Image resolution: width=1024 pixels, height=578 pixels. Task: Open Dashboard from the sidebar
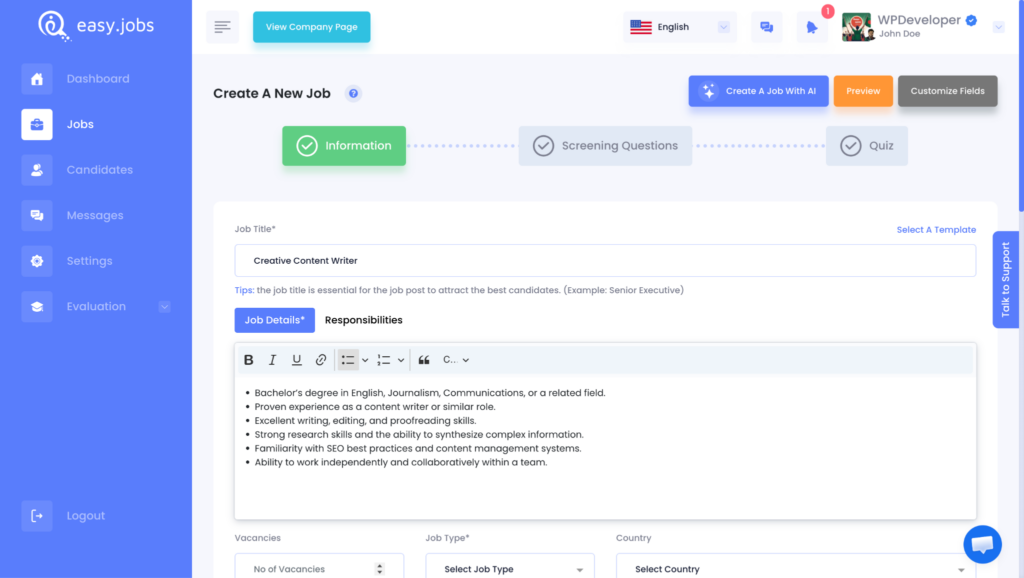[98, 79]
